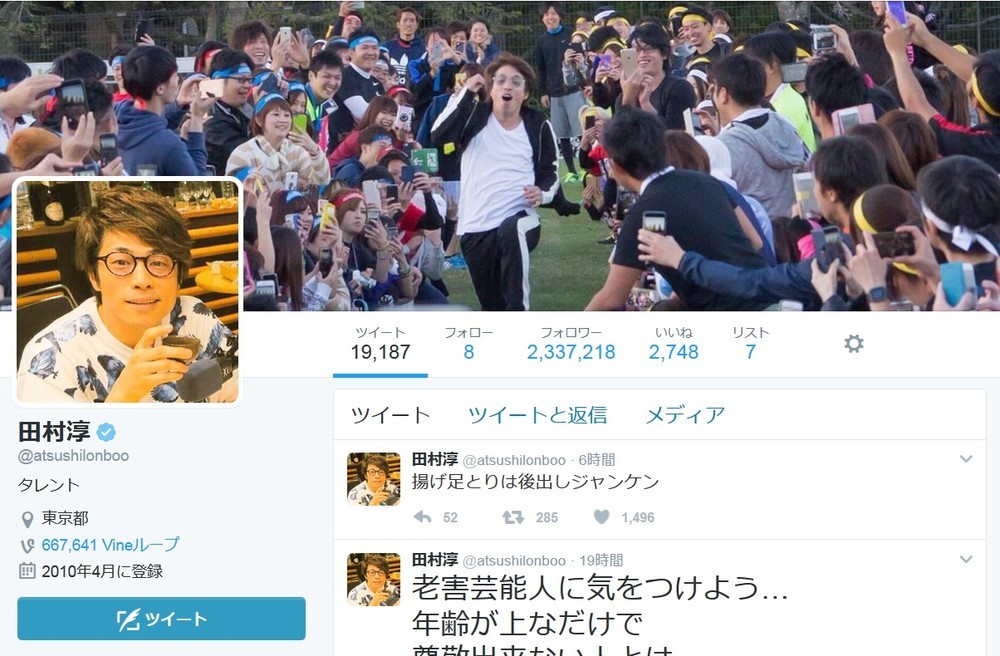The height and width of the screenshot is (656, 1000).
Task: Select the ツイート timeline tab
Action: [x=391, y=415]
